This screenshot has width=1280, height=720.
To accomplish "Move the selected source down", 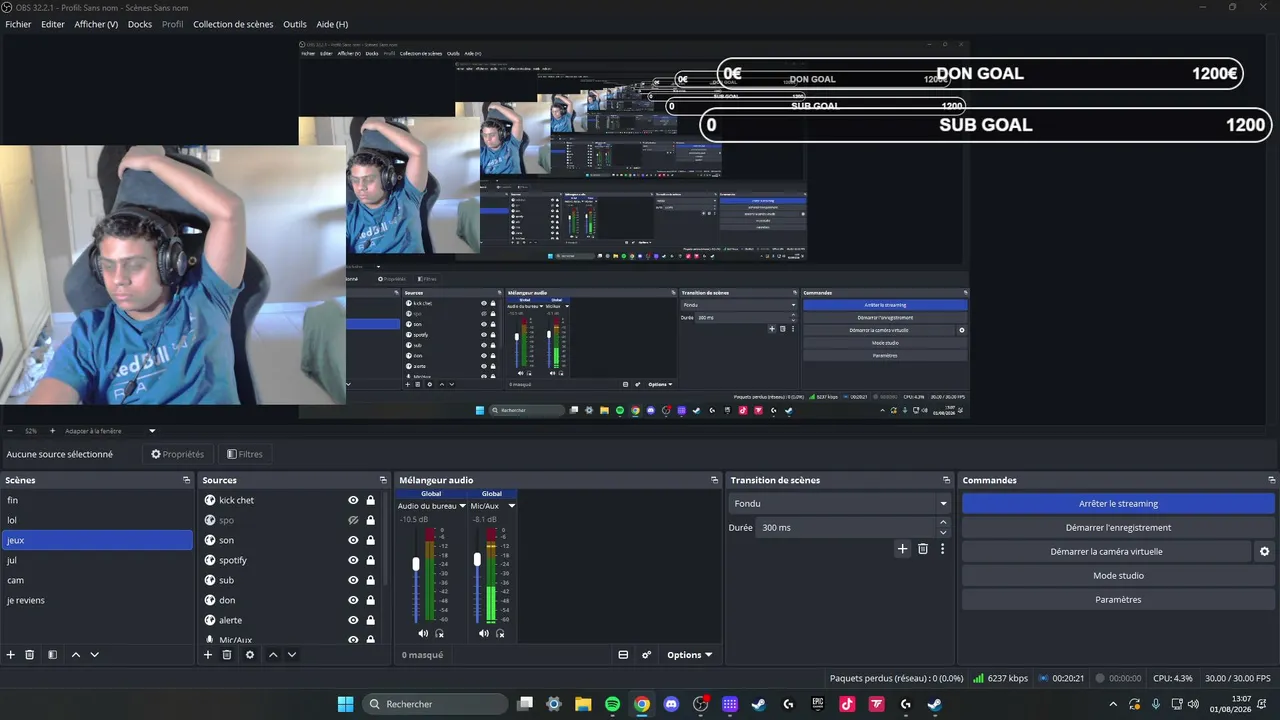I will tap(292, 655).
